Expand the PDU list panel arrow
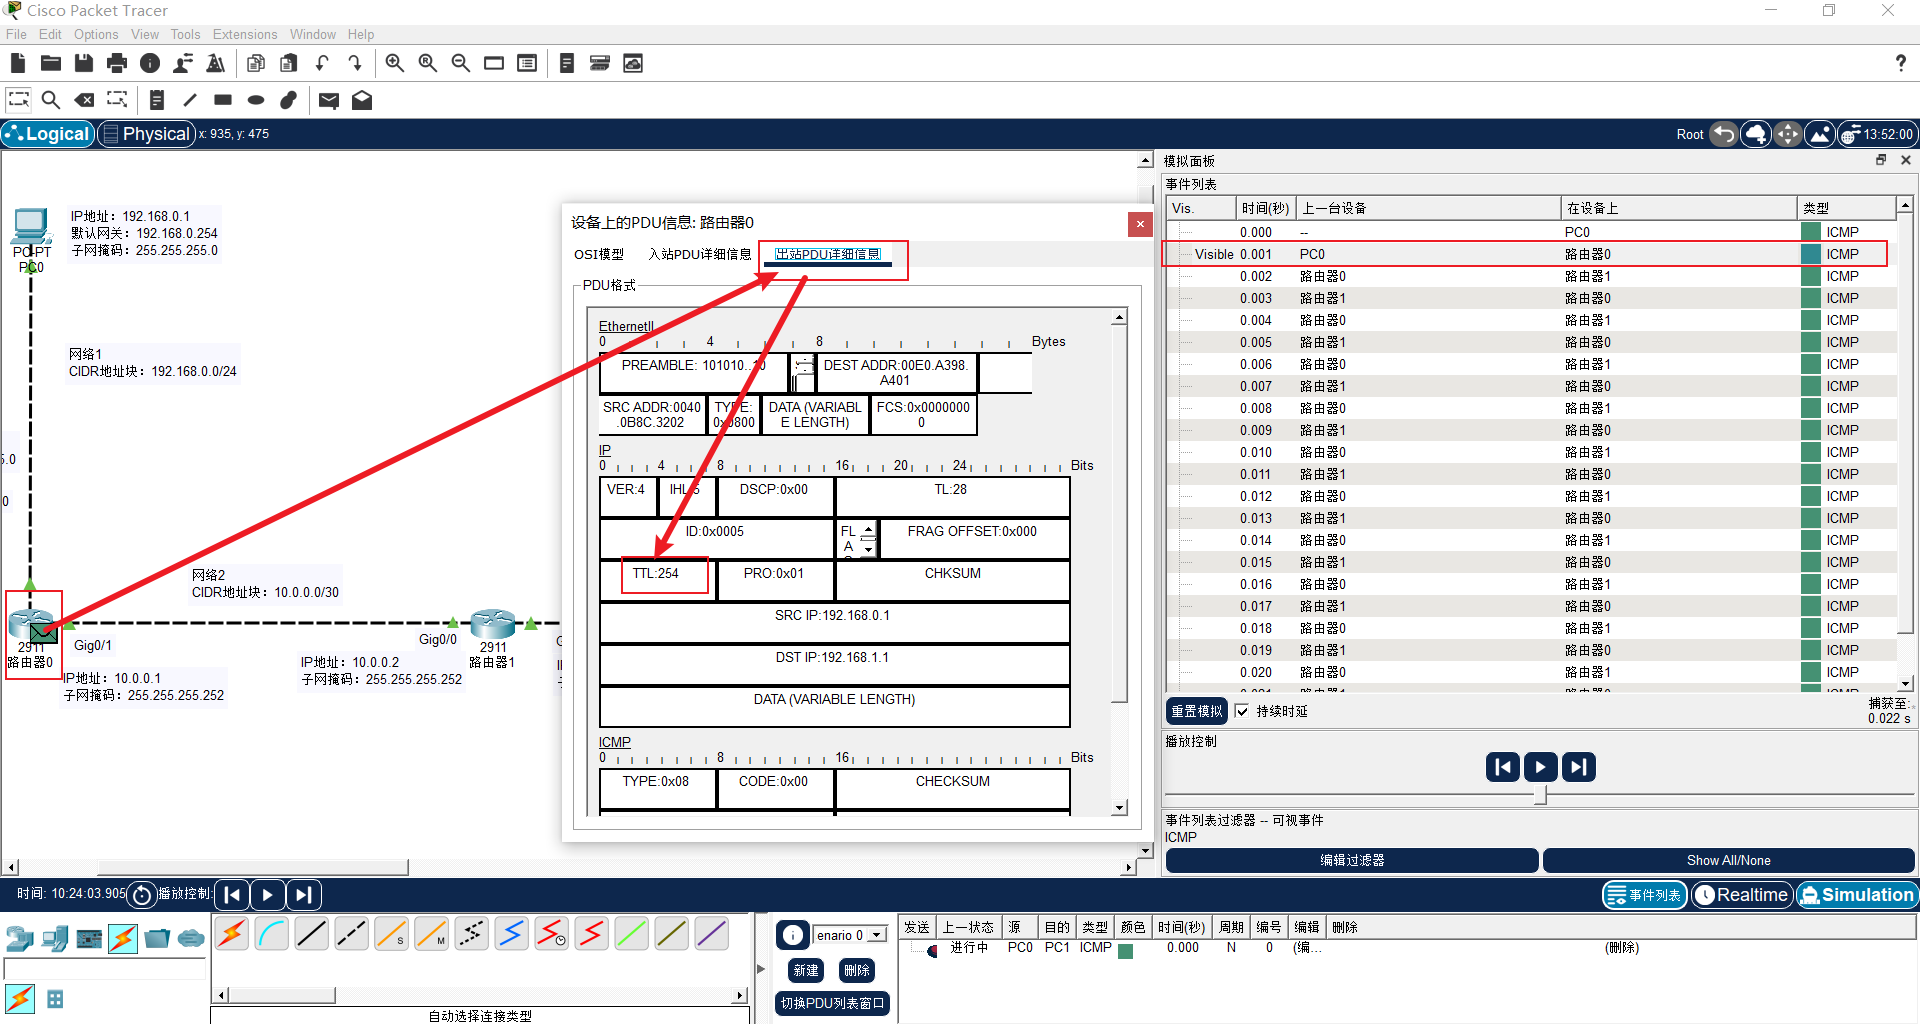This screenshot has height=1024, width=1920. [761, 968]
